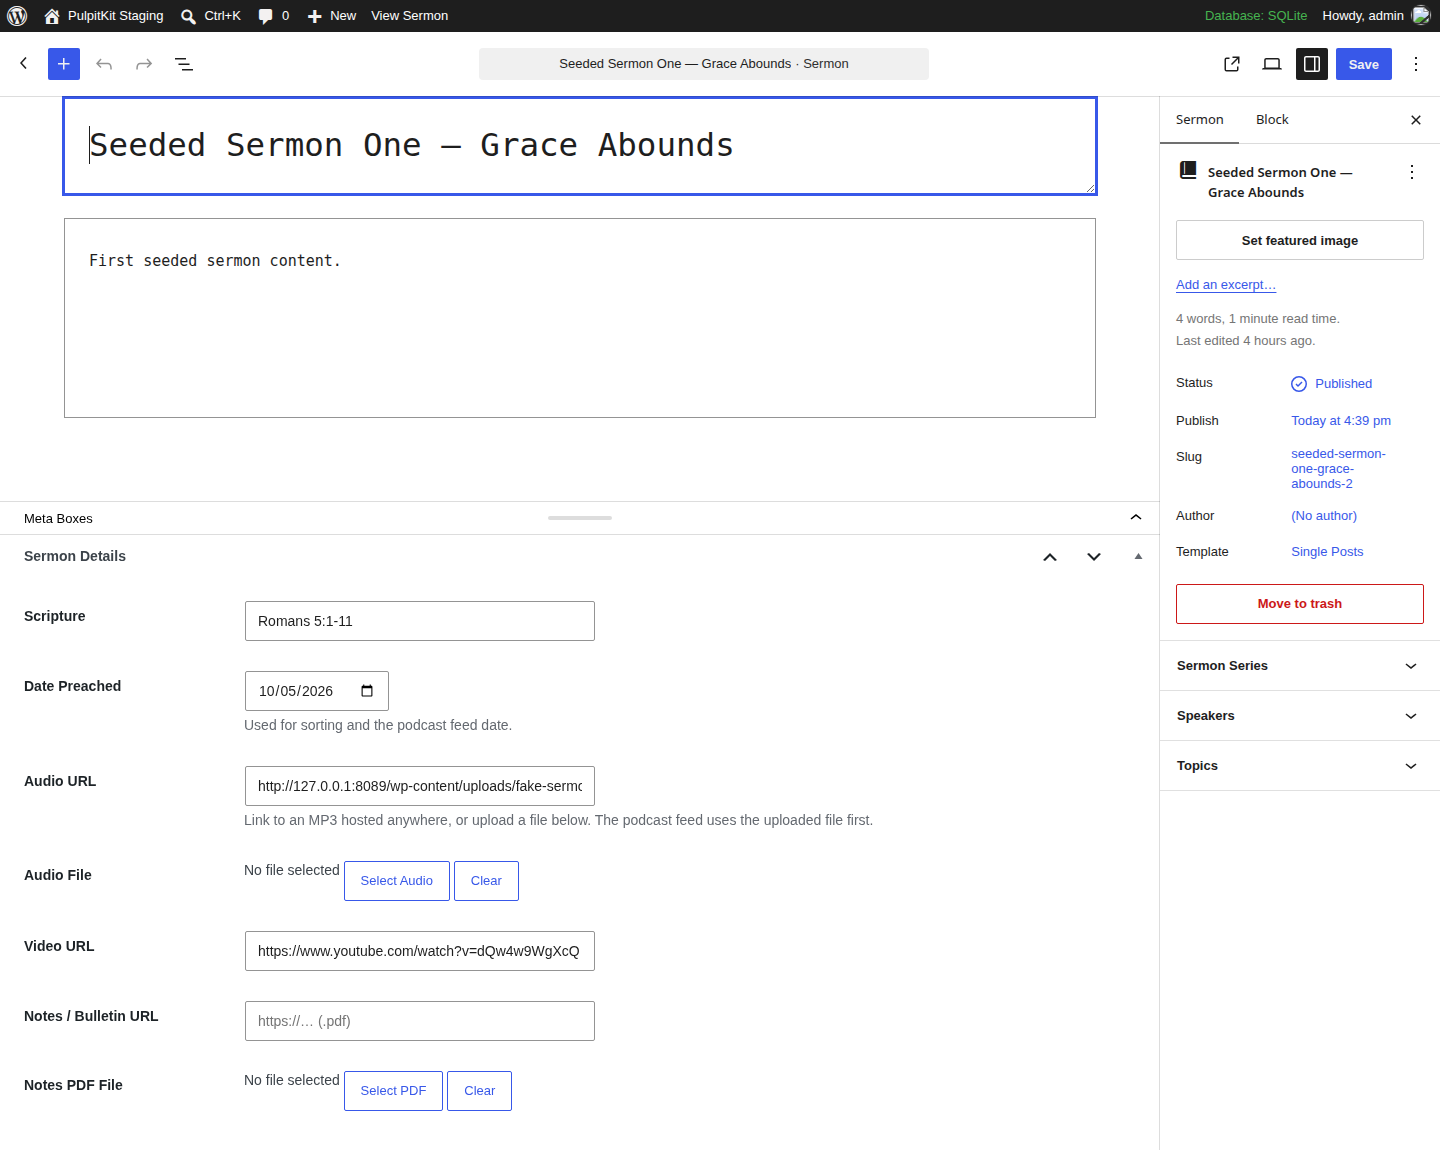Image resolution: width=1440 pixels, height=1150 pixels.
Task: Click the sermon title text field
Action: [x=580, y=146]
